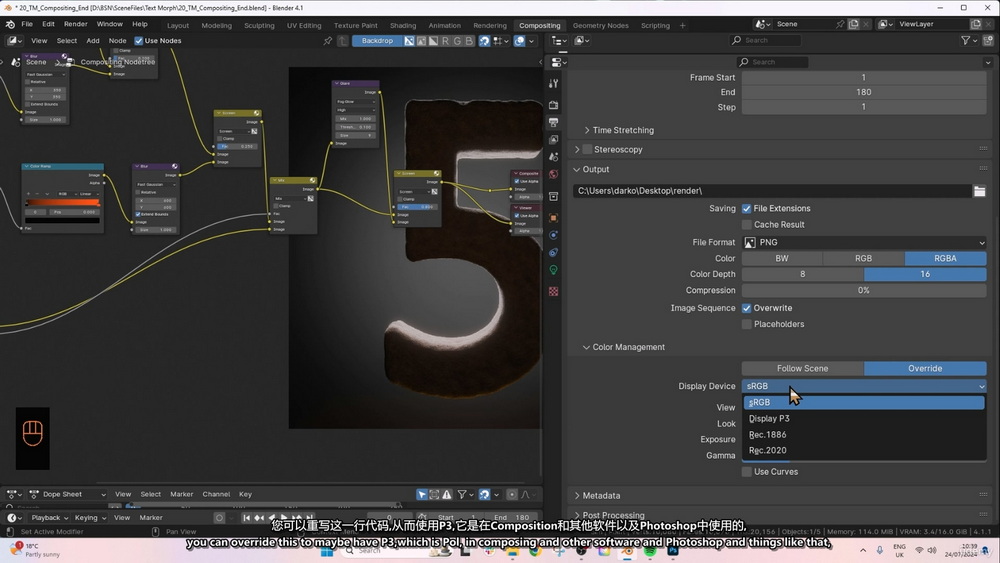Enable Use Curves checkbox
The image size is (1000, 563).
coord(746,472)
